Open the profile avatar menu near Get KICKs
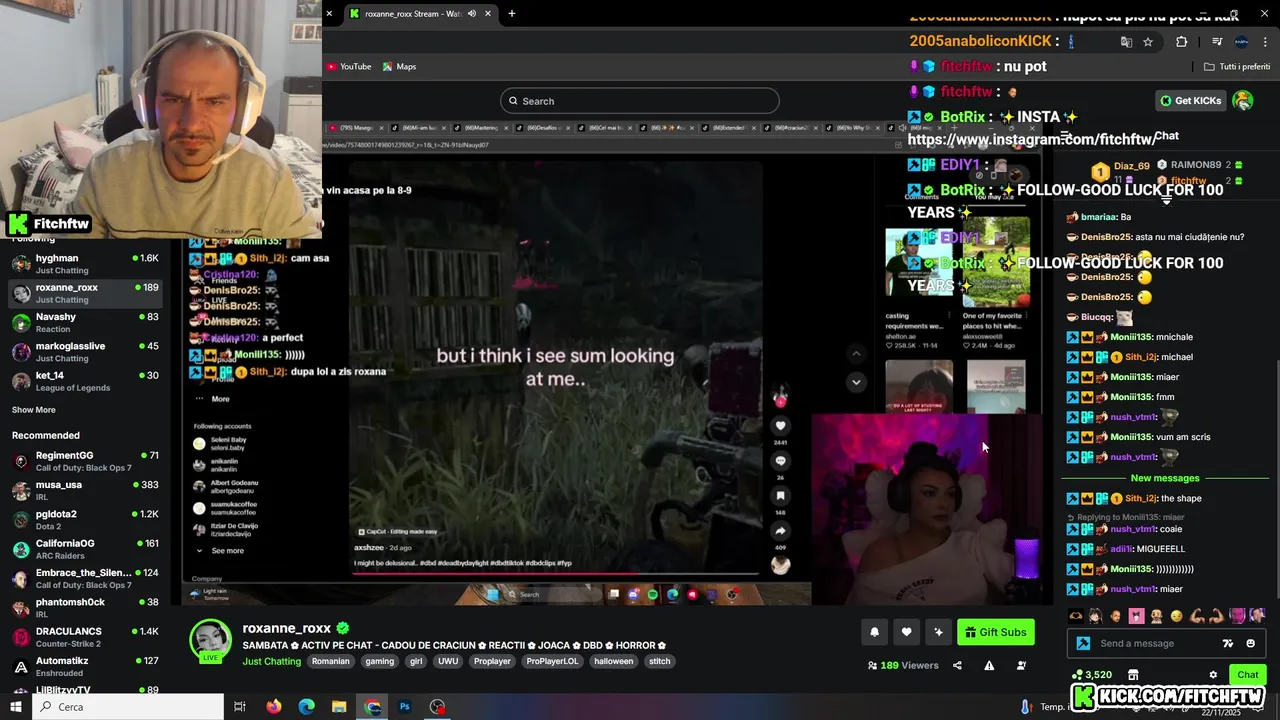Image resolution: width=1280 pixels, height=720 pixels. [1243, 101]
